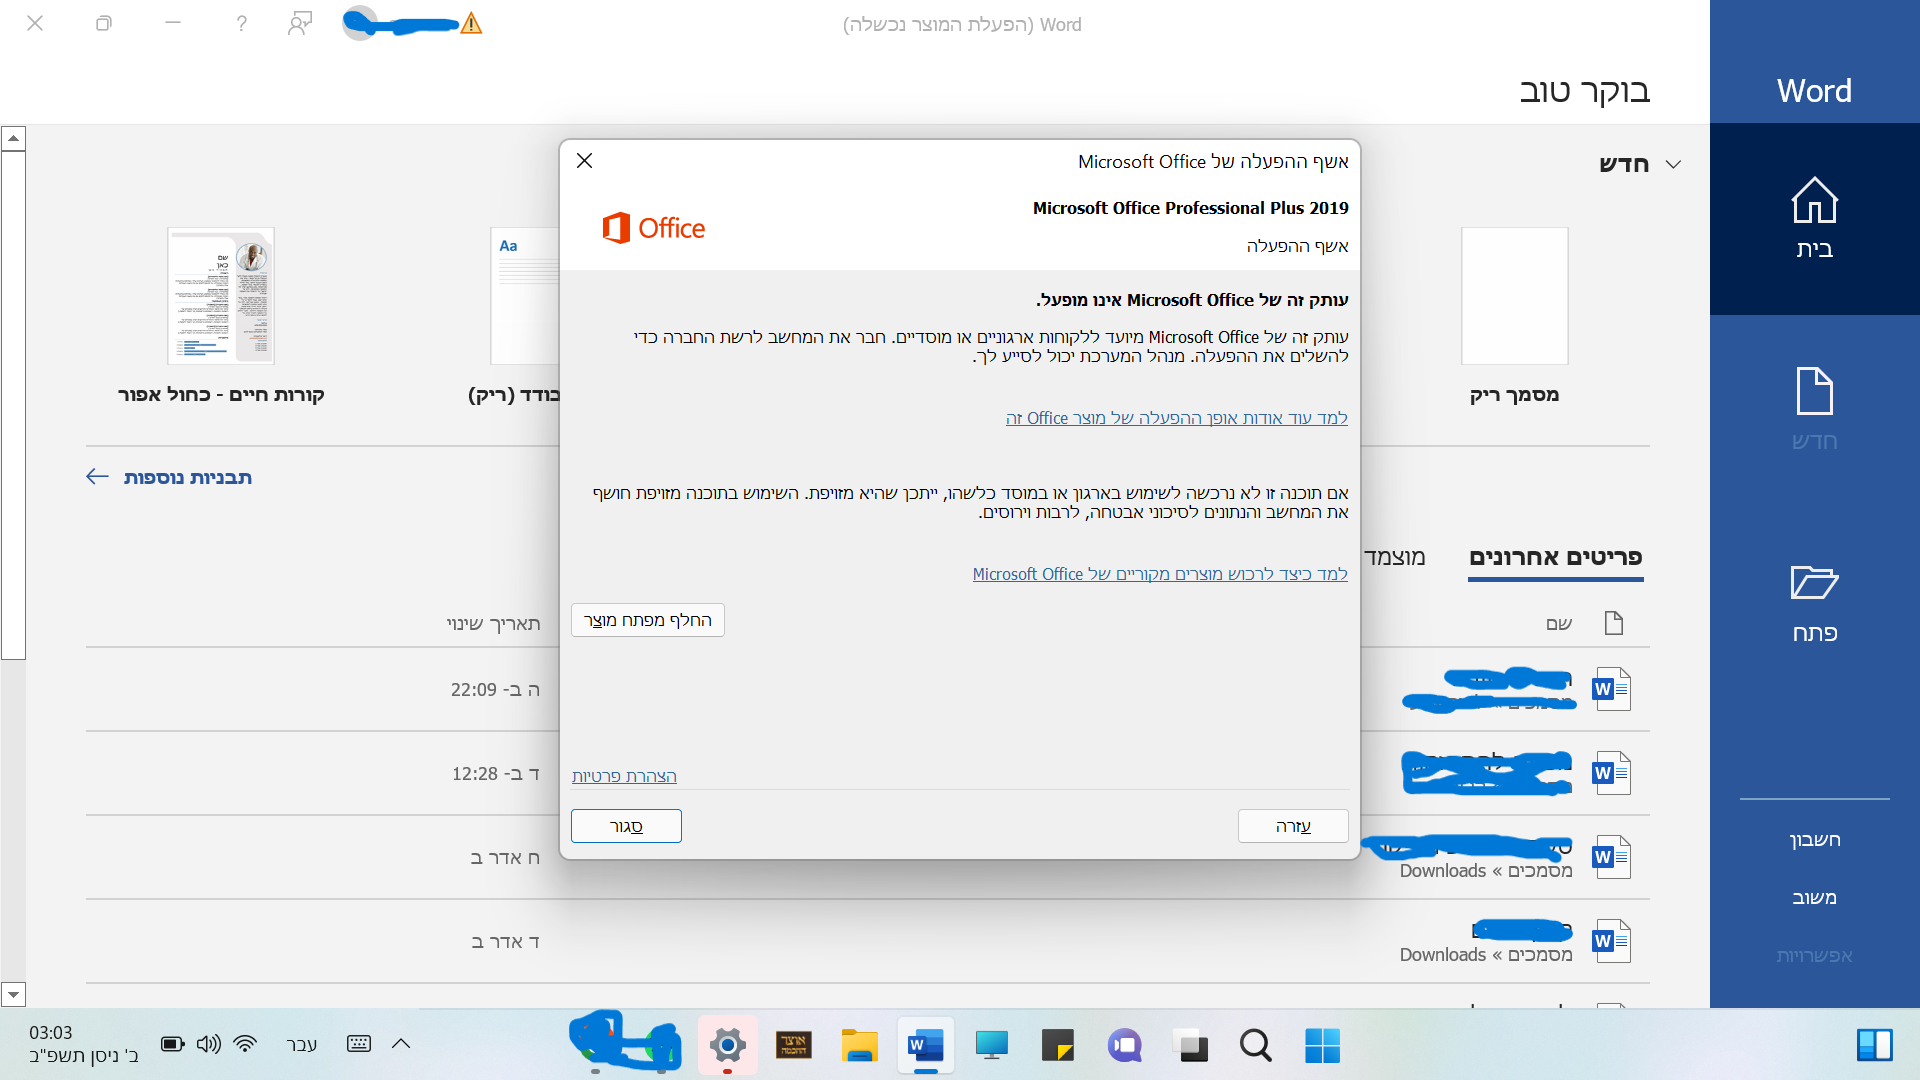Open the user feedback/share person icon
Screen dimensions: 1920x1080
[300, 23]
